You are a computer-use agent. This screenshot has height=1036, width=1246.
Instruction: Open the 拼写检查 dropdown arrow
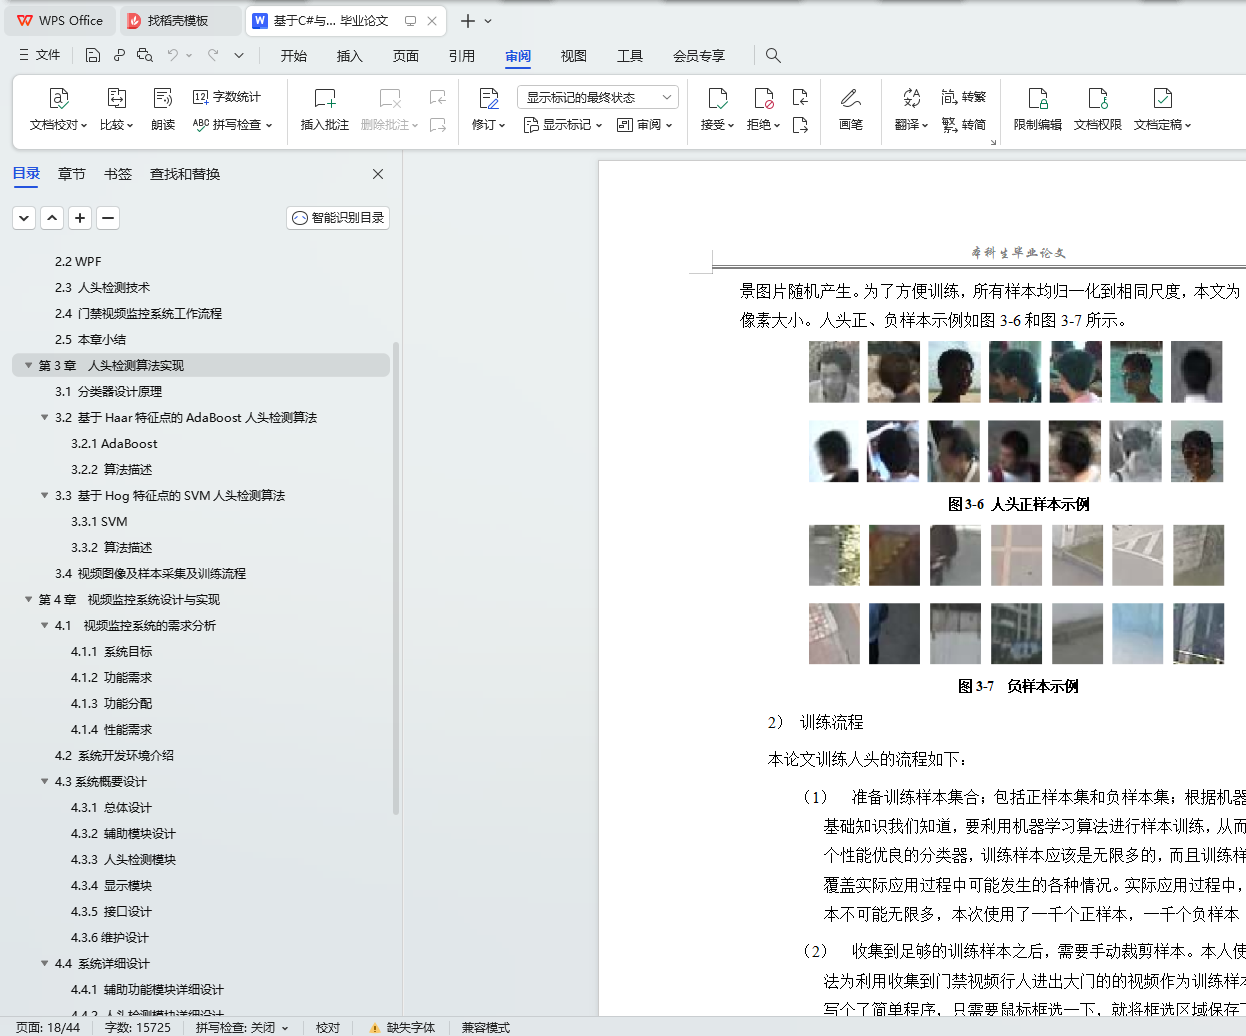coord(269,126)
